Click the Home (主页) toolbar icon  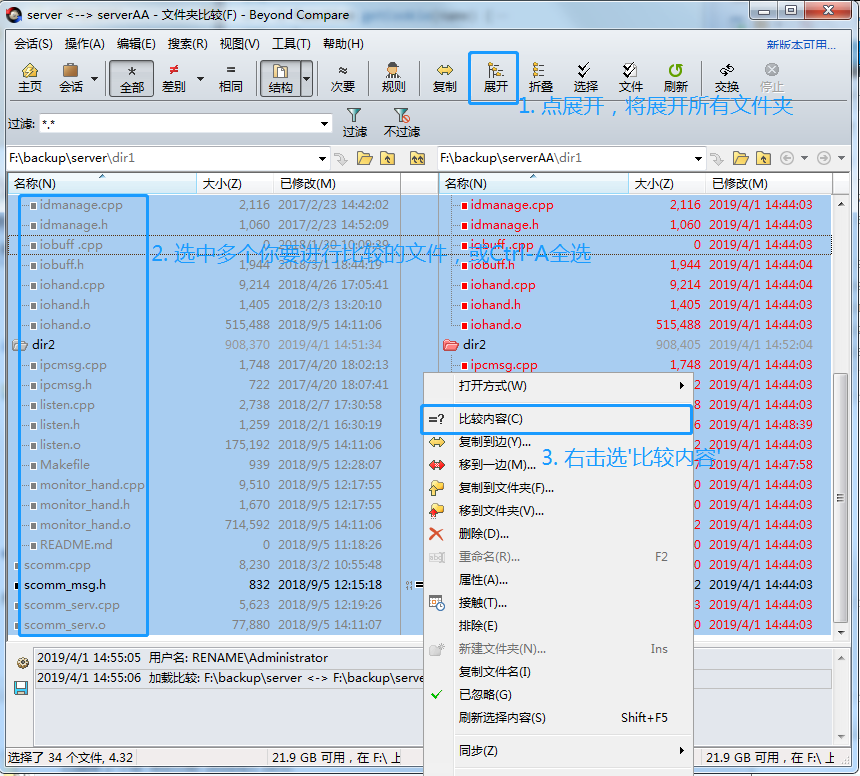click(30, 78)
